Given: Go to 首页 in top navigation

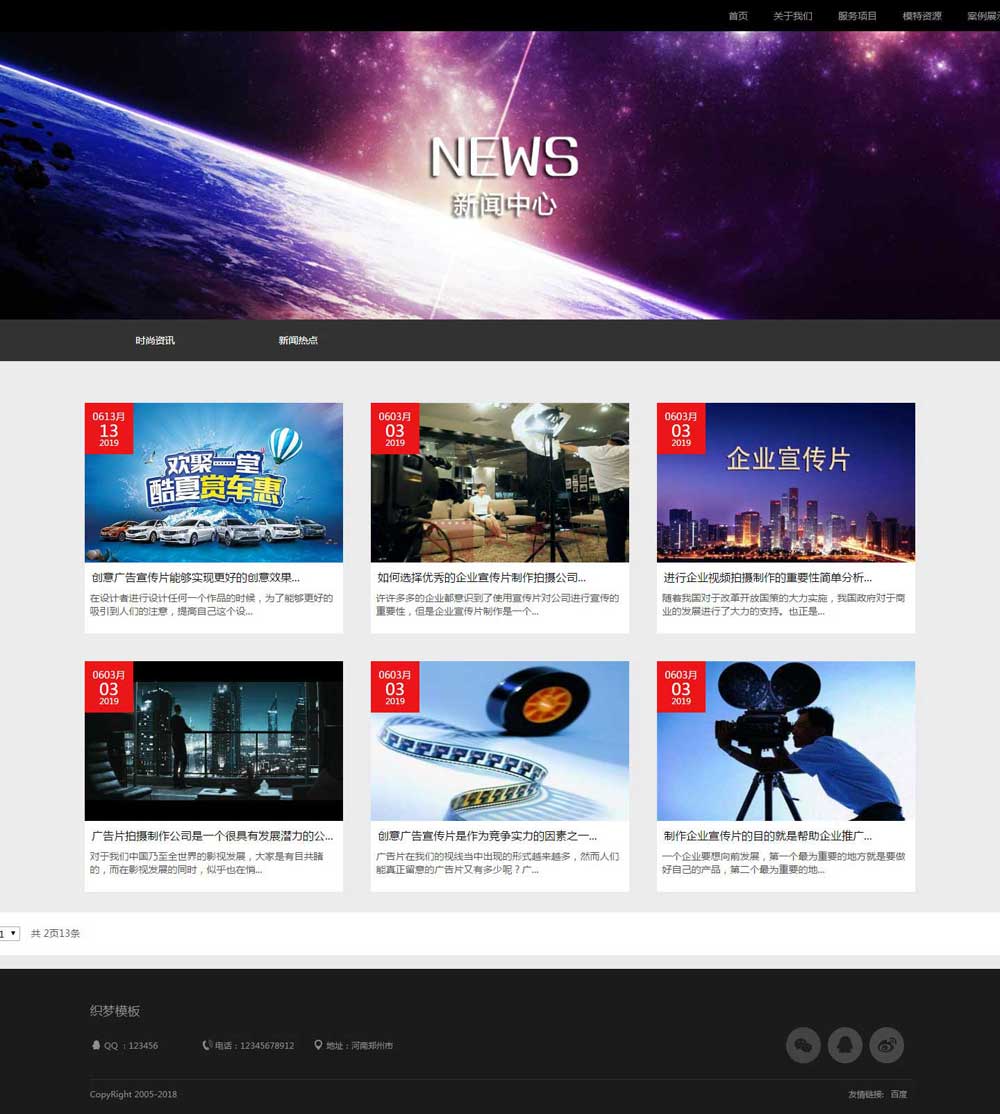Looking at the screenshot, I should [x=738, y=16].
